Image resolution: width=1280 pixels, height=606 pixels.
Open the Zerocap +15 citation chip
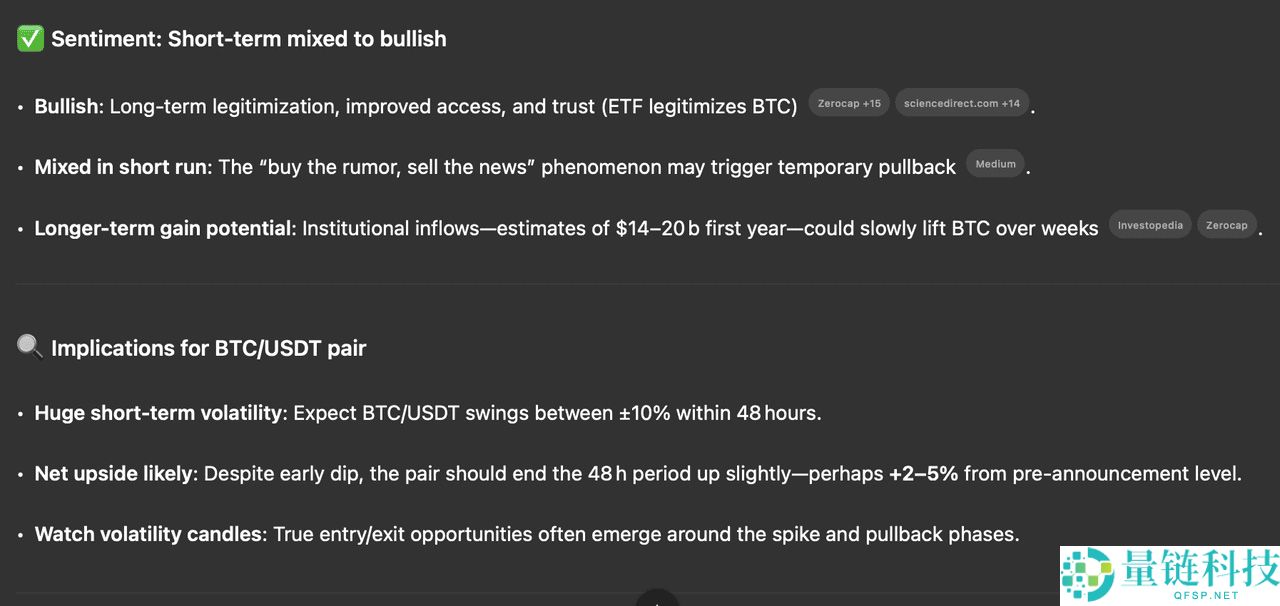[849, 103]
